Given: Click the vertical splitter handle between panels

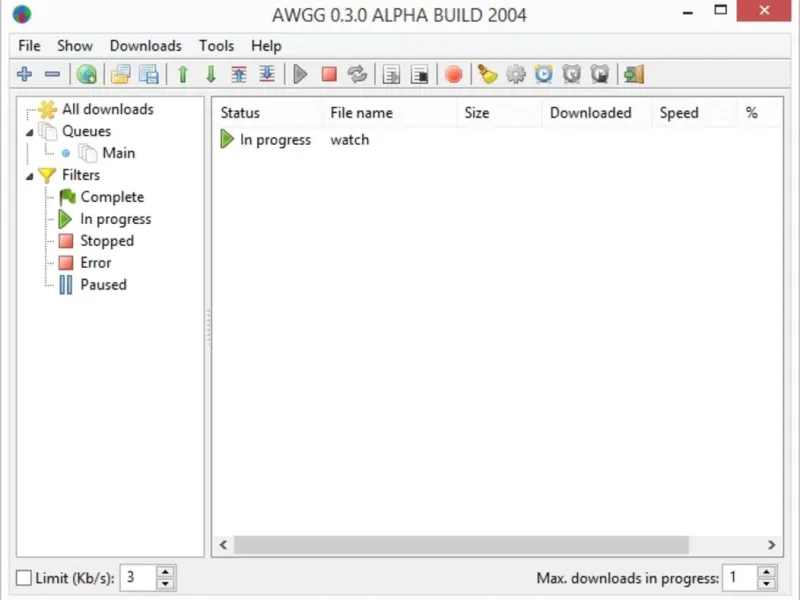Looking at the screenshot, I should [208, 327].
